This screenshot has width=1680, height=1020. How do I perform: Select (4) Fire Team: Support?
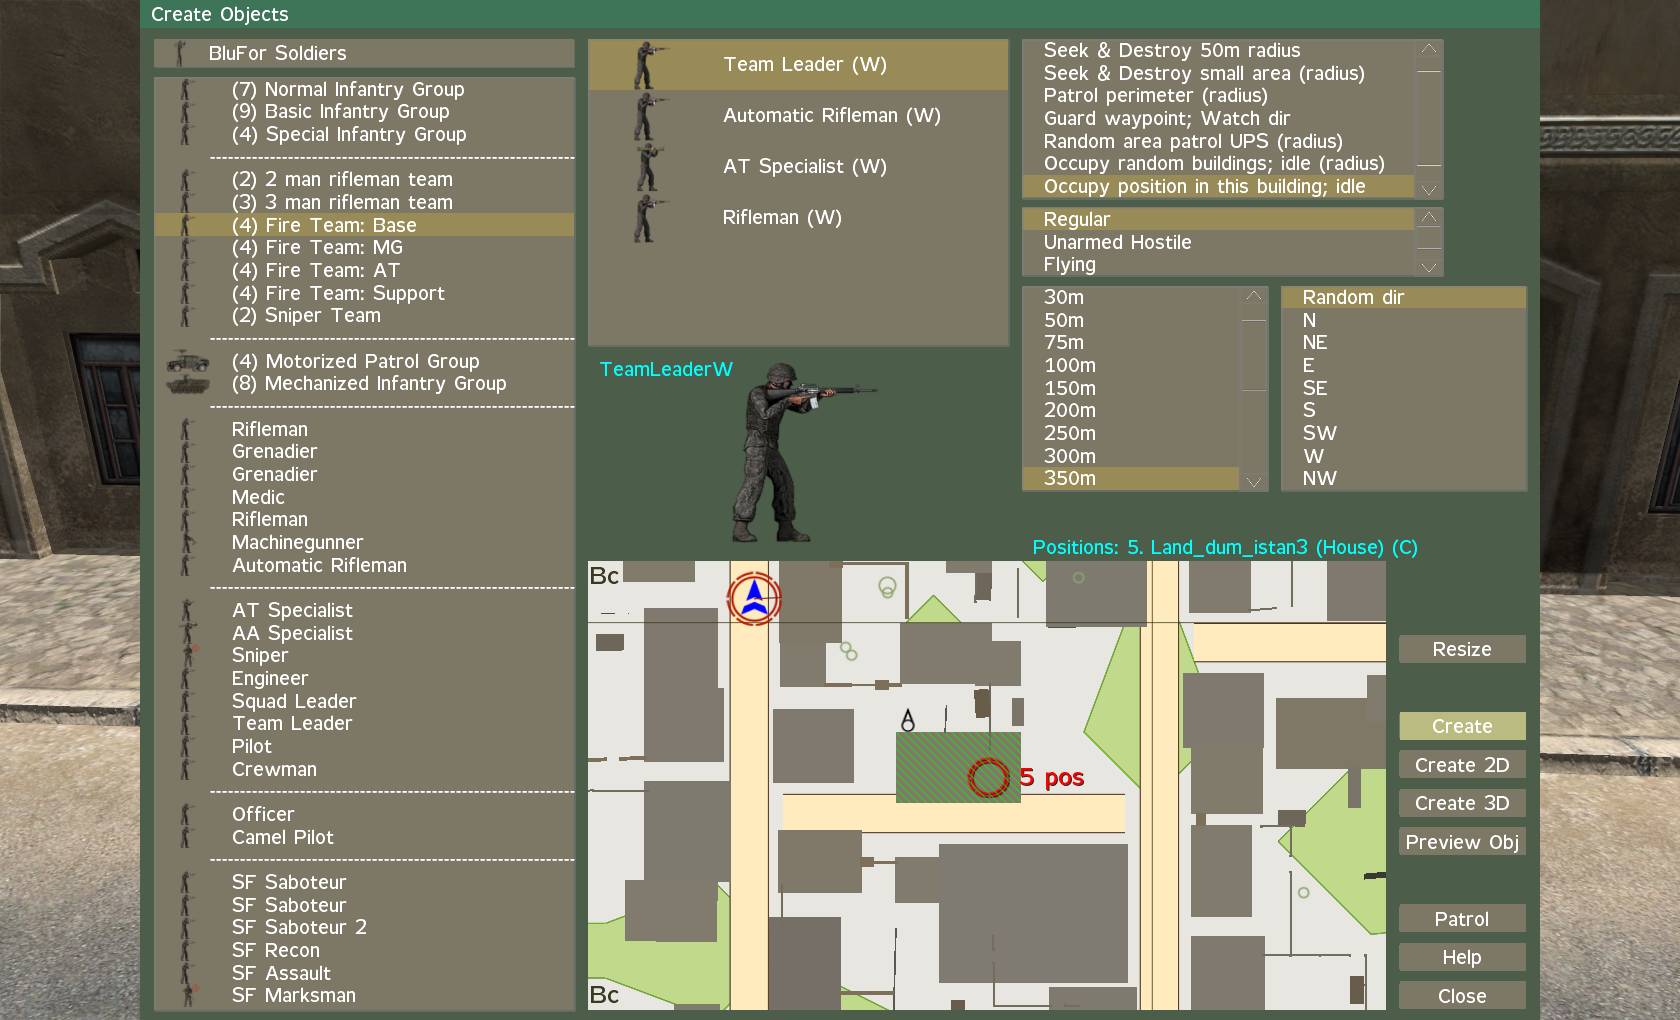pos(364,293)
